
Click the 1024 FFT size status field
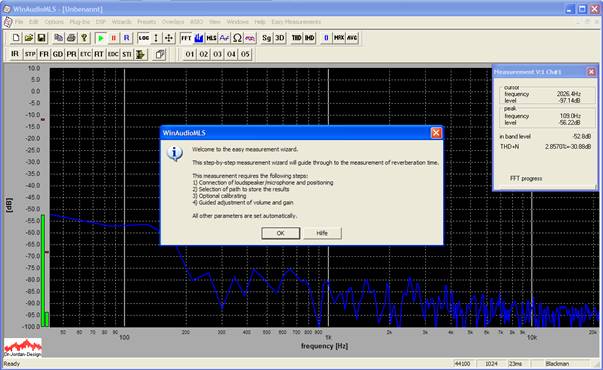click(x=491, y=363)
